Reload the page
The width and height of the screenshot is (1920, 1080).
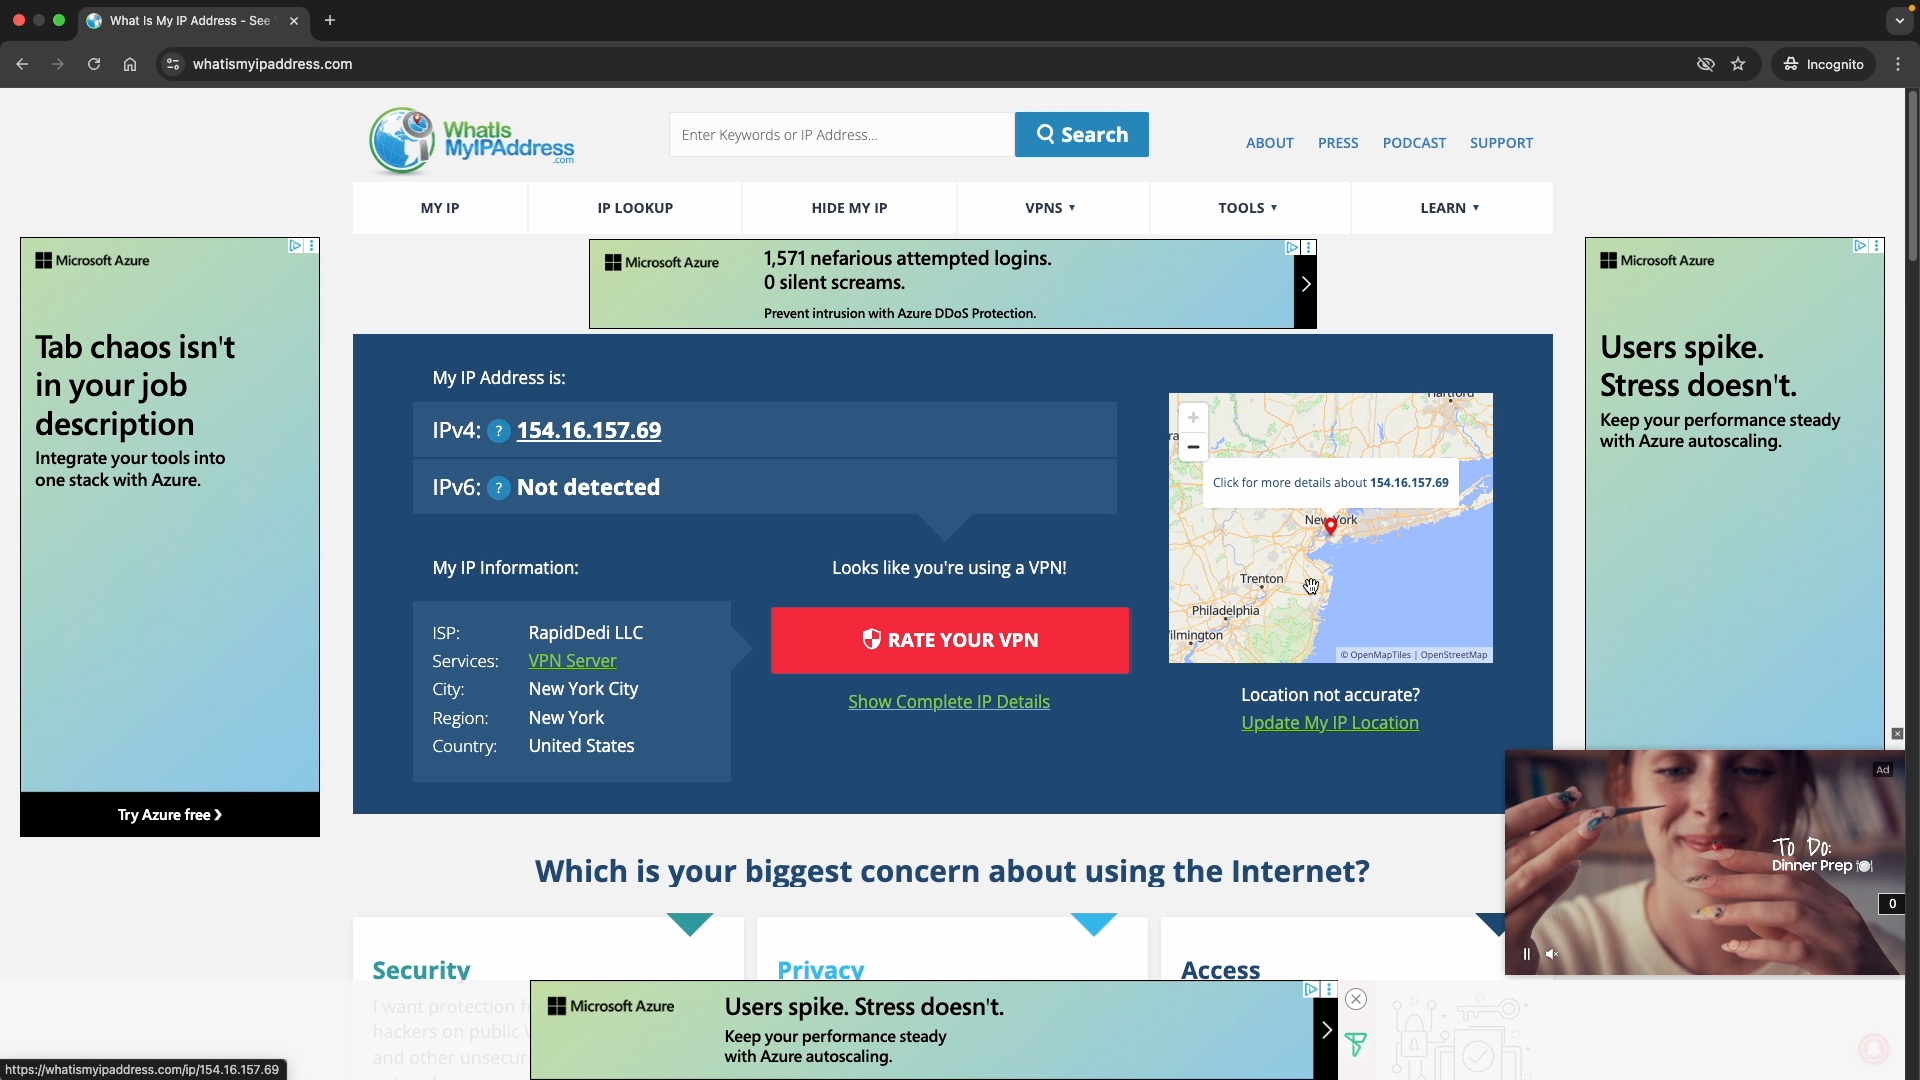pyautogui.click(x=94, y=64)
